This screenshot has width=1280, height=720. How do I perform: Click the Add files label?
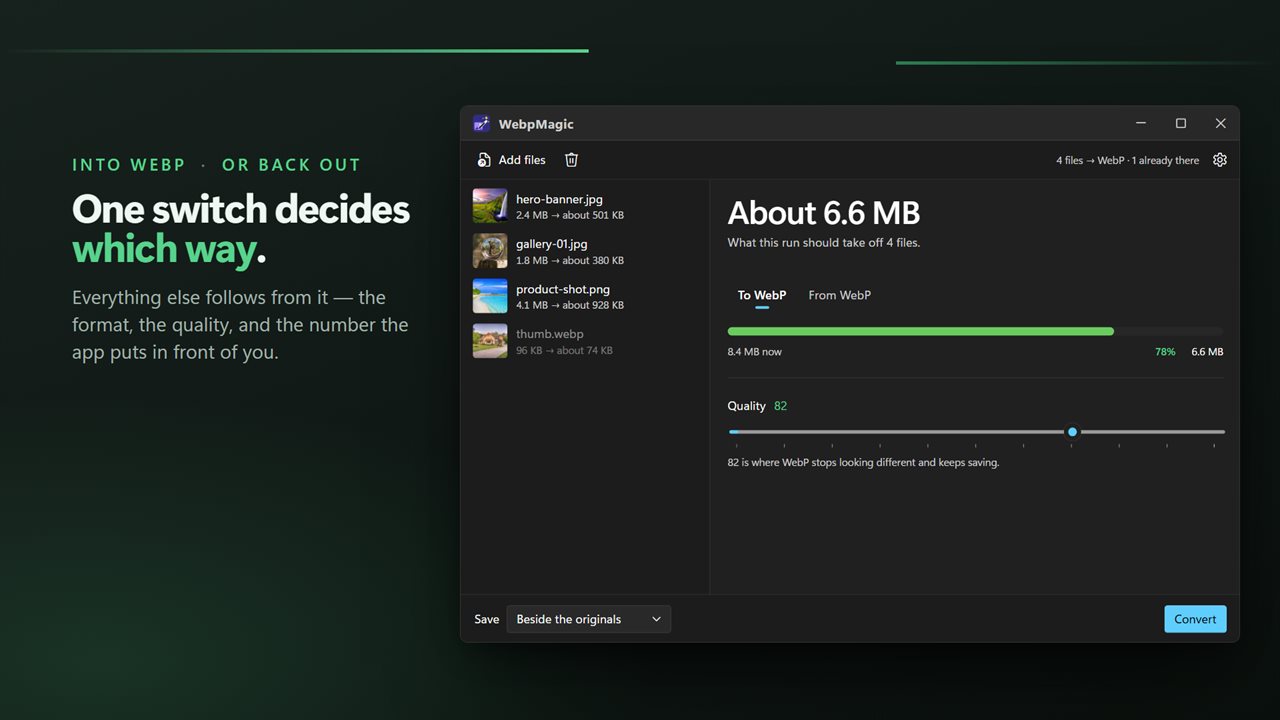click(522, 160)
